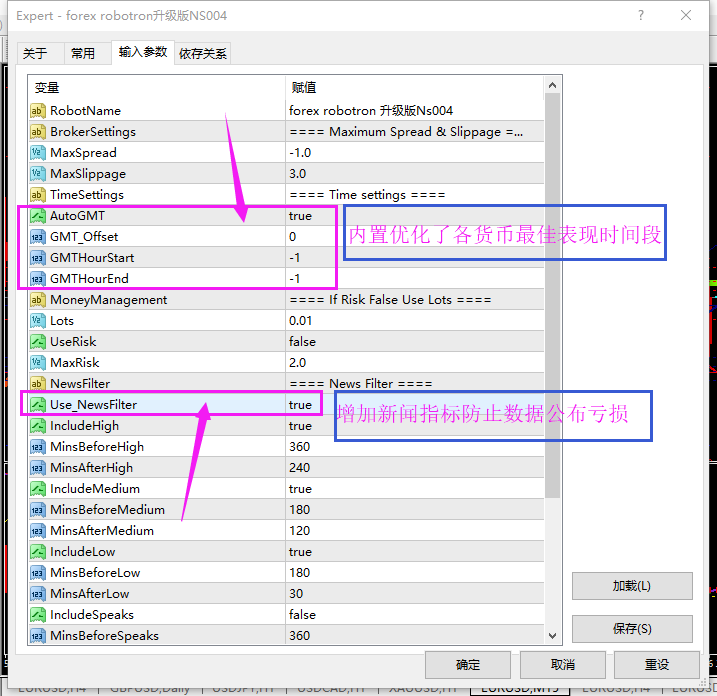The image size is (717, 696).
Task: Click the double-type icon beside MaxSlippage
Action: (x=37, y=174)
